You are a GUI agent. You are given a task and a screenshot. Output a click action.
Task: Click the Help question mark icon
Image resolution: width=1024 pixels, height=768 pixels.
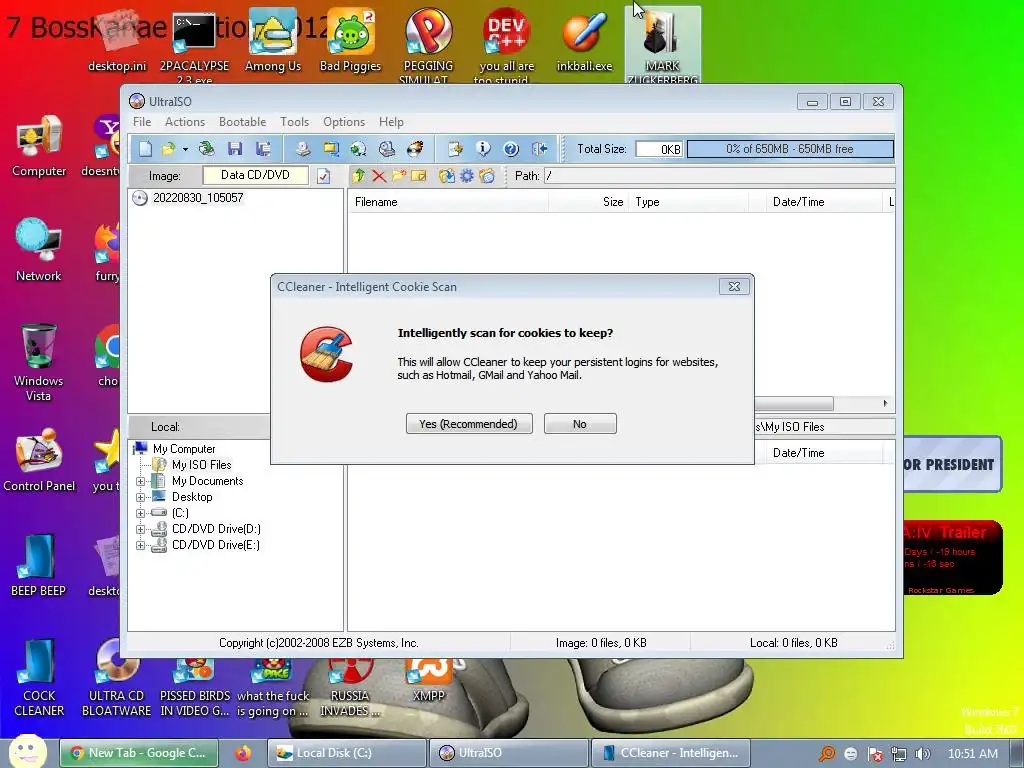[x=511, y=149]
